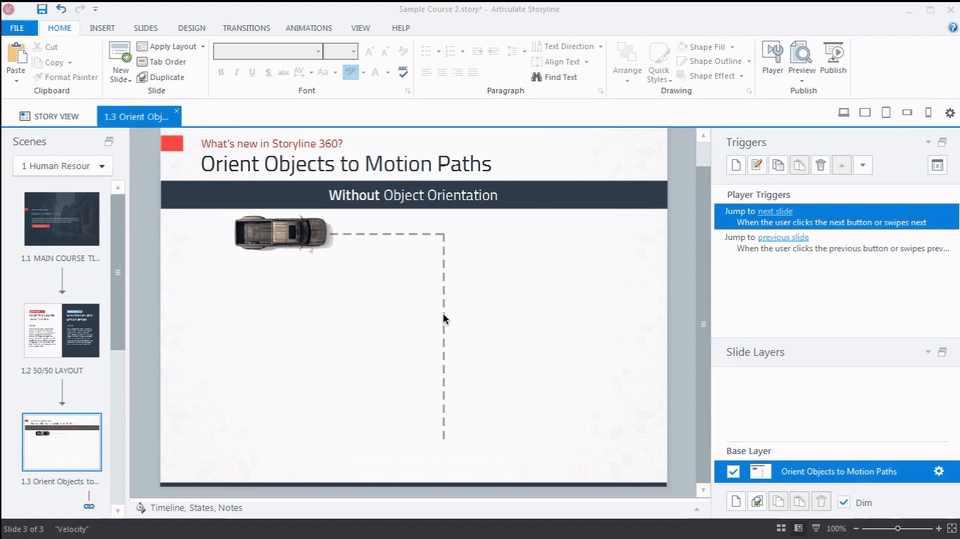Delete the selected trigger
The height and width of the screenshot is (539, 960).
tap(820, 165)
